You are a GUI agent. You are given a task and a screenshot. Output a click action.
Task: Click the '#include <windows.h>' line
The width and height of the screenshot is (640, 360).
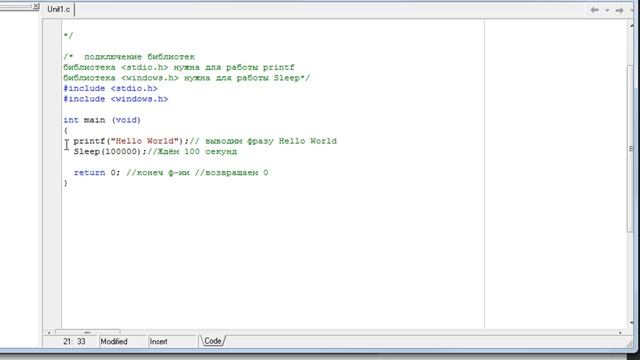click(116, 99)
